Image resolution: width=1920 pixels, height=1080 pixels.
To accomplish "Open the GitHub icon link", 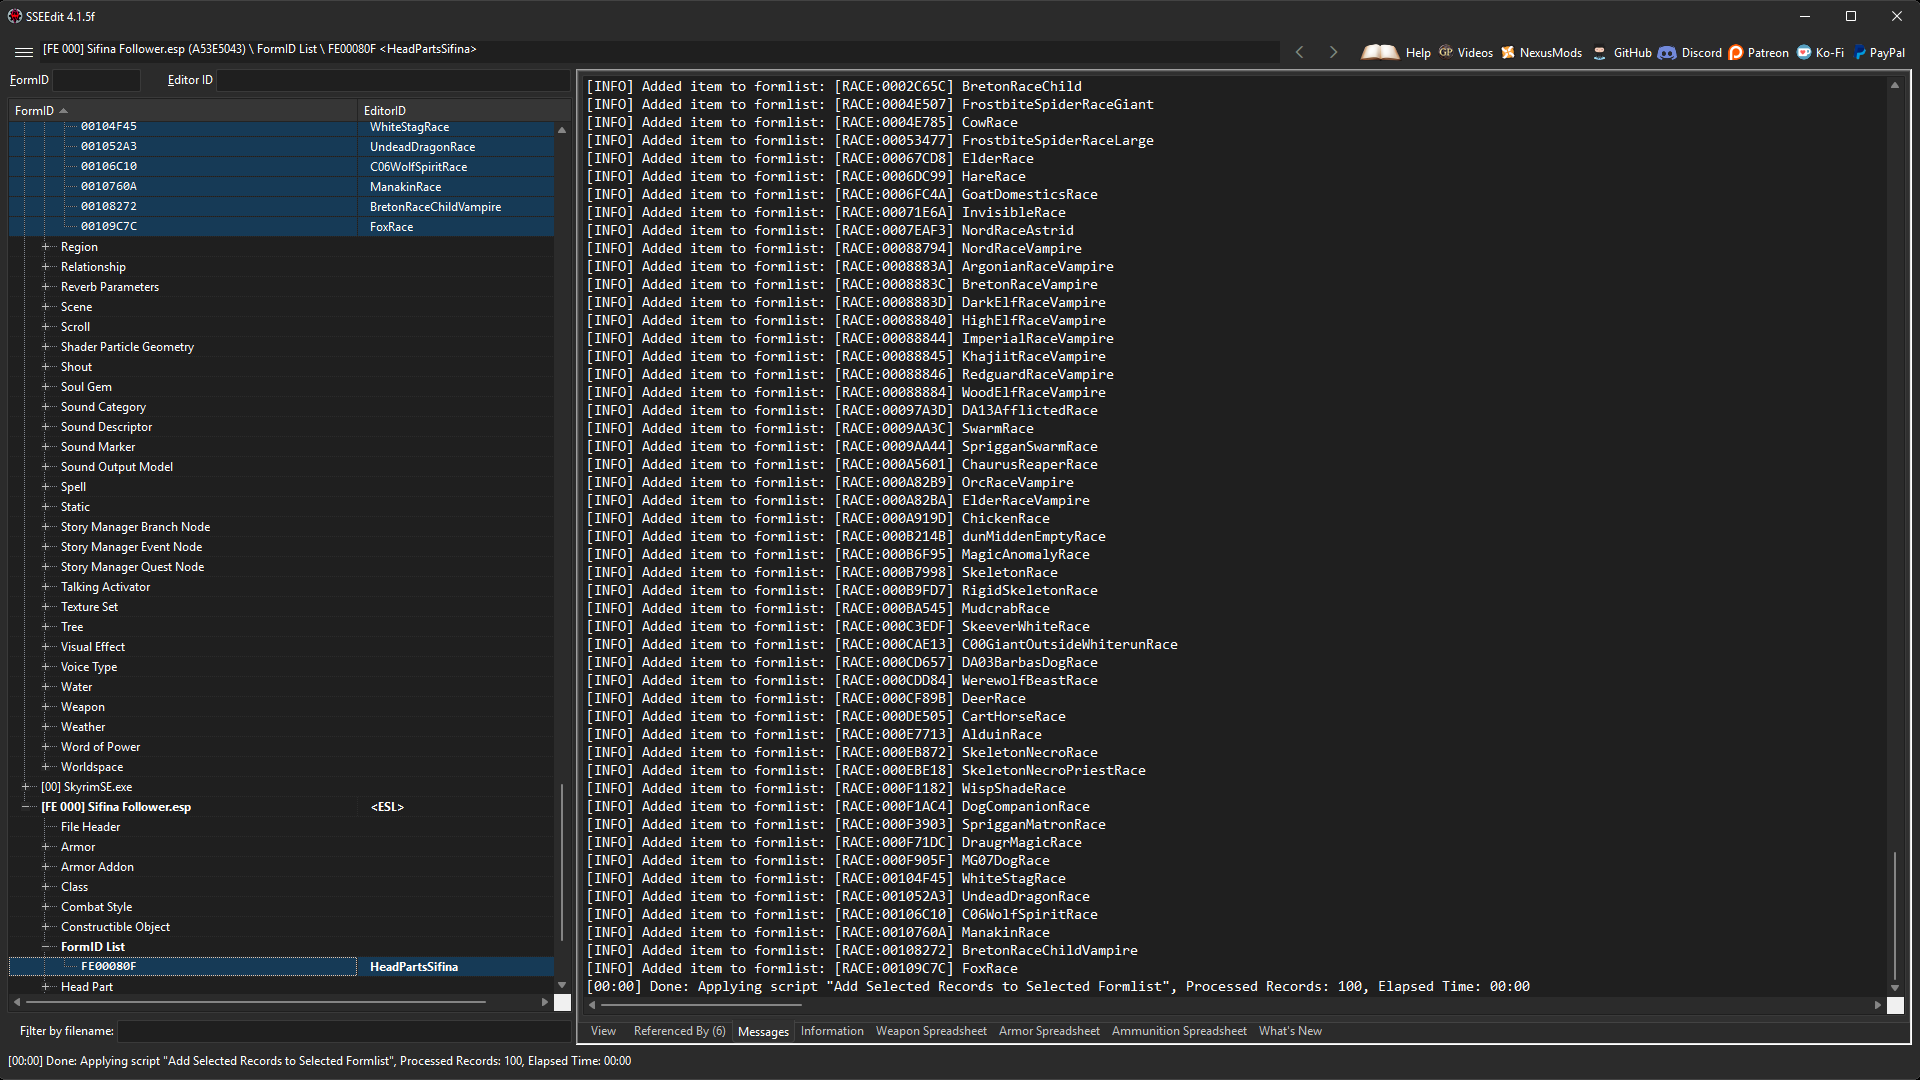I will (x=1599, y=52).
